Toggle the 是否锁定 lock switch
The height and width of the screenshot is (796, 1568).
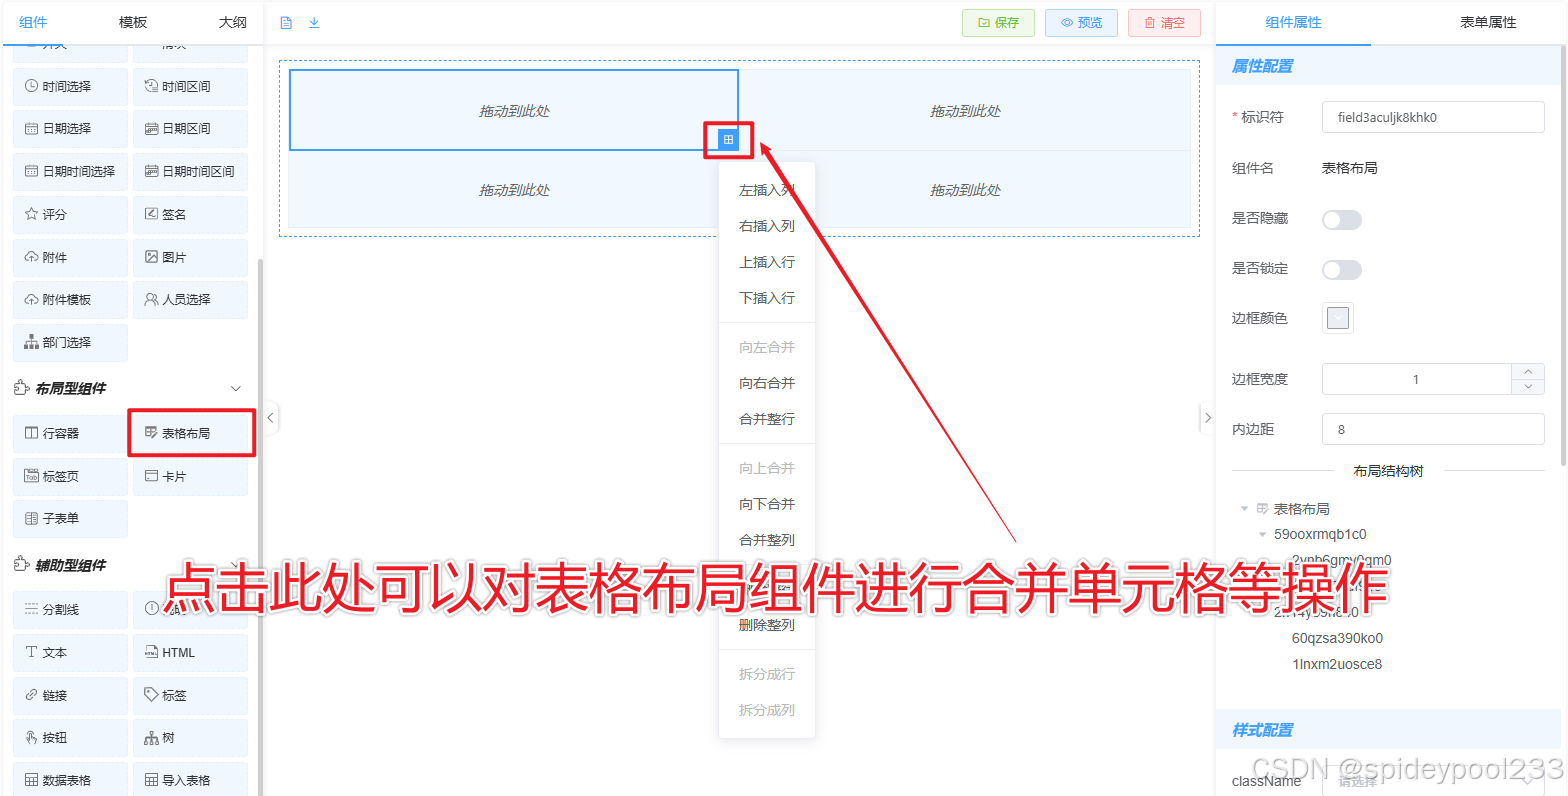[x=1342, y=269]
